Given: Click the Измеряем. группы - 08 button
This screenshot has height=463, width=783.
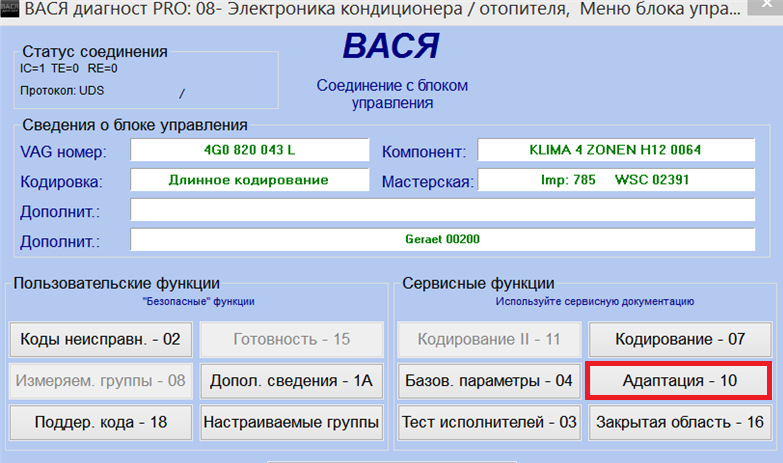Looking at the screenshot, I should click(x=101, y=381).
